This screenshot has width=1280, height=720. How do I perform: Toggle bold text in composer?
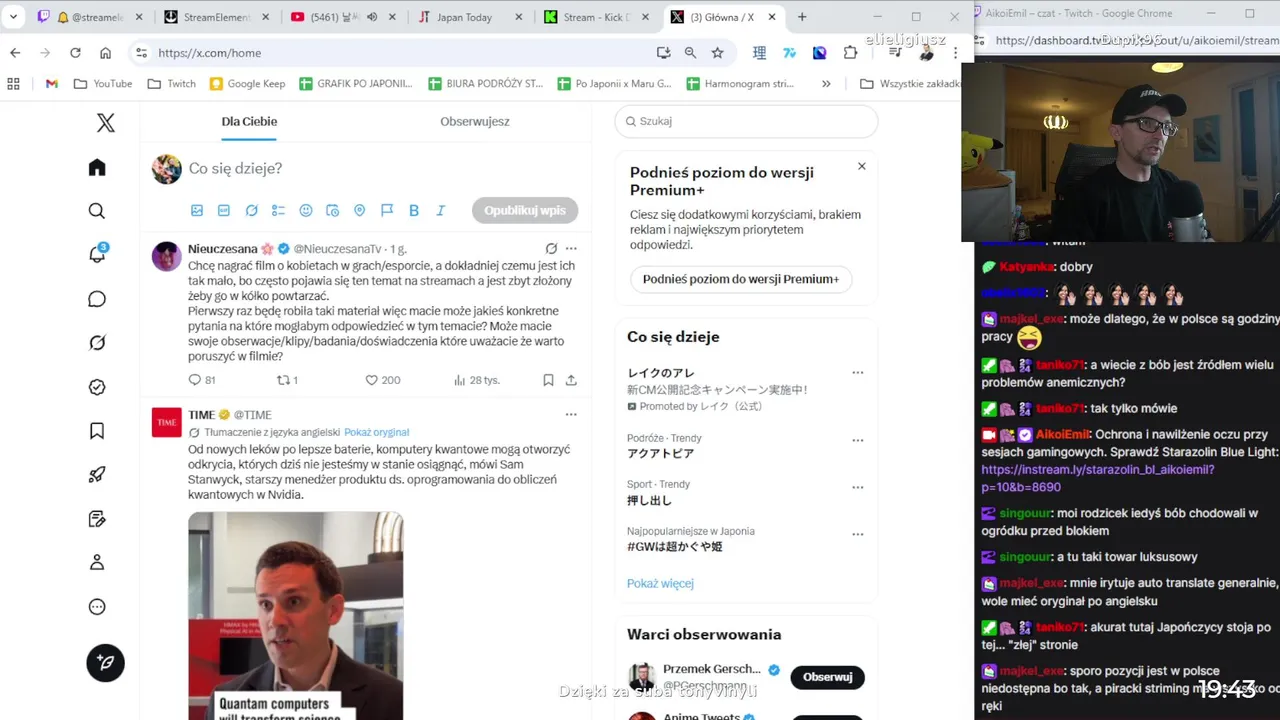point(414,211)
